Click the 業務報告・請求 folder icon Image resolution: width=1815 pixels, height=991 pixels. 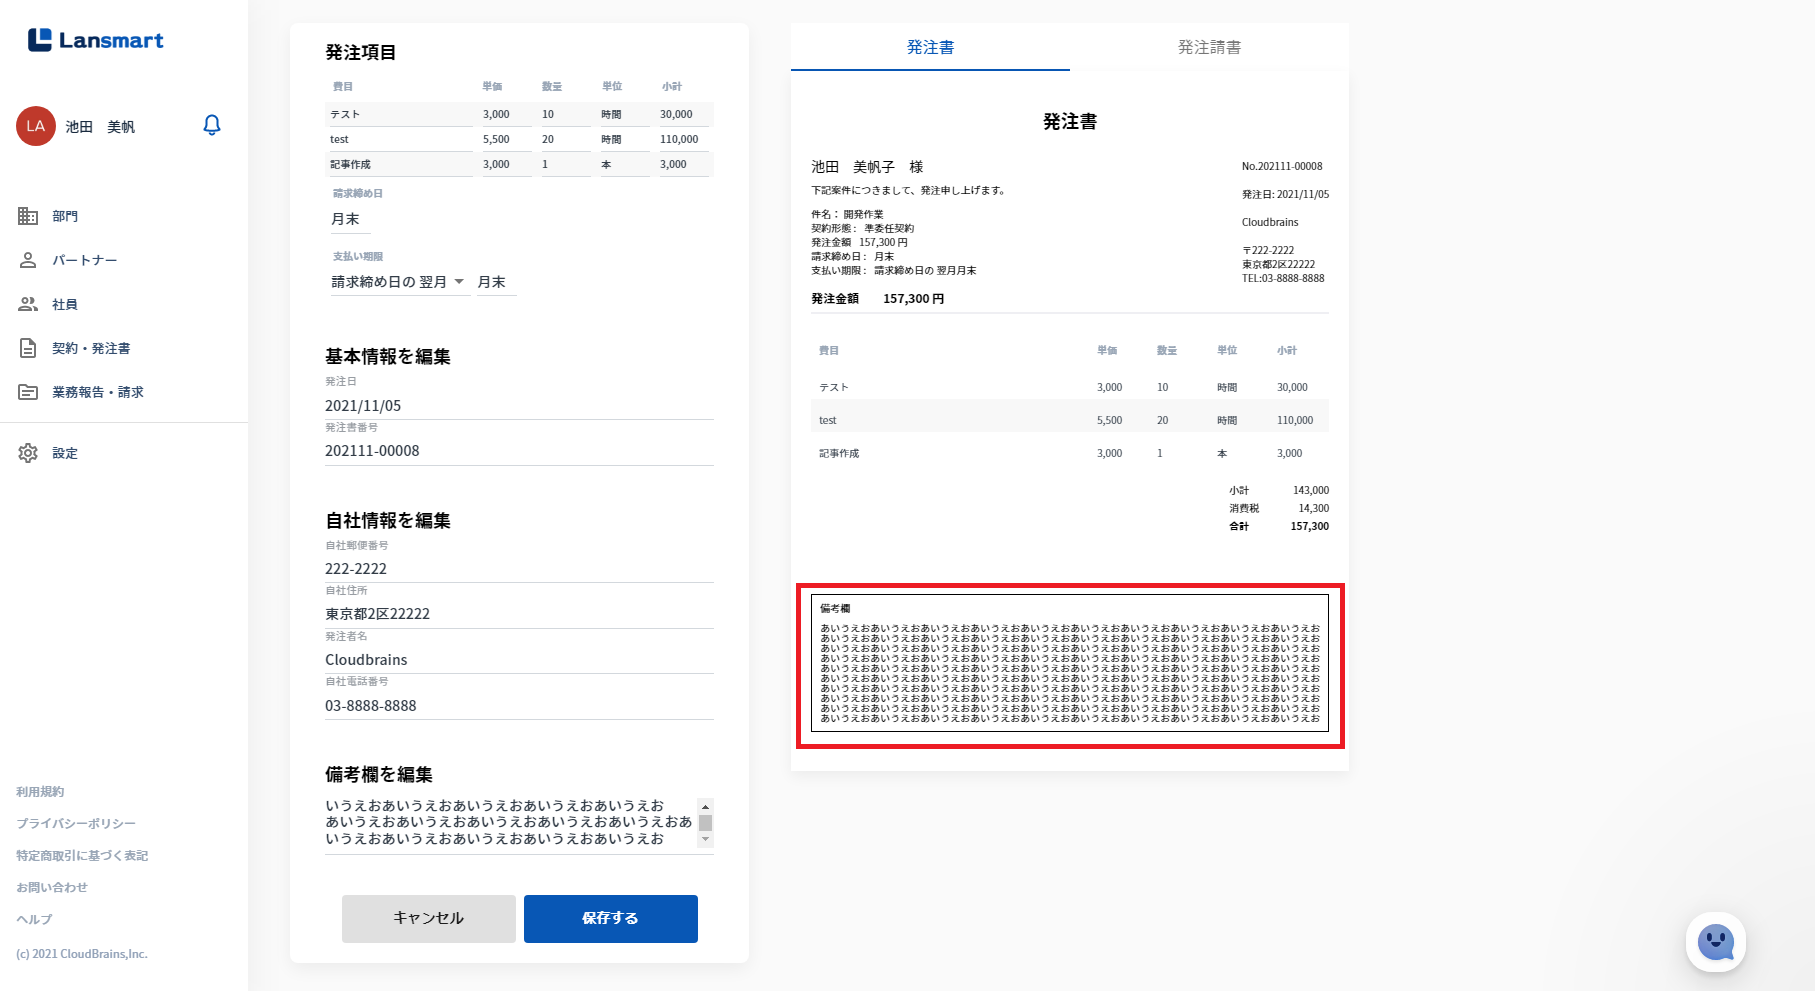[28, 392]
